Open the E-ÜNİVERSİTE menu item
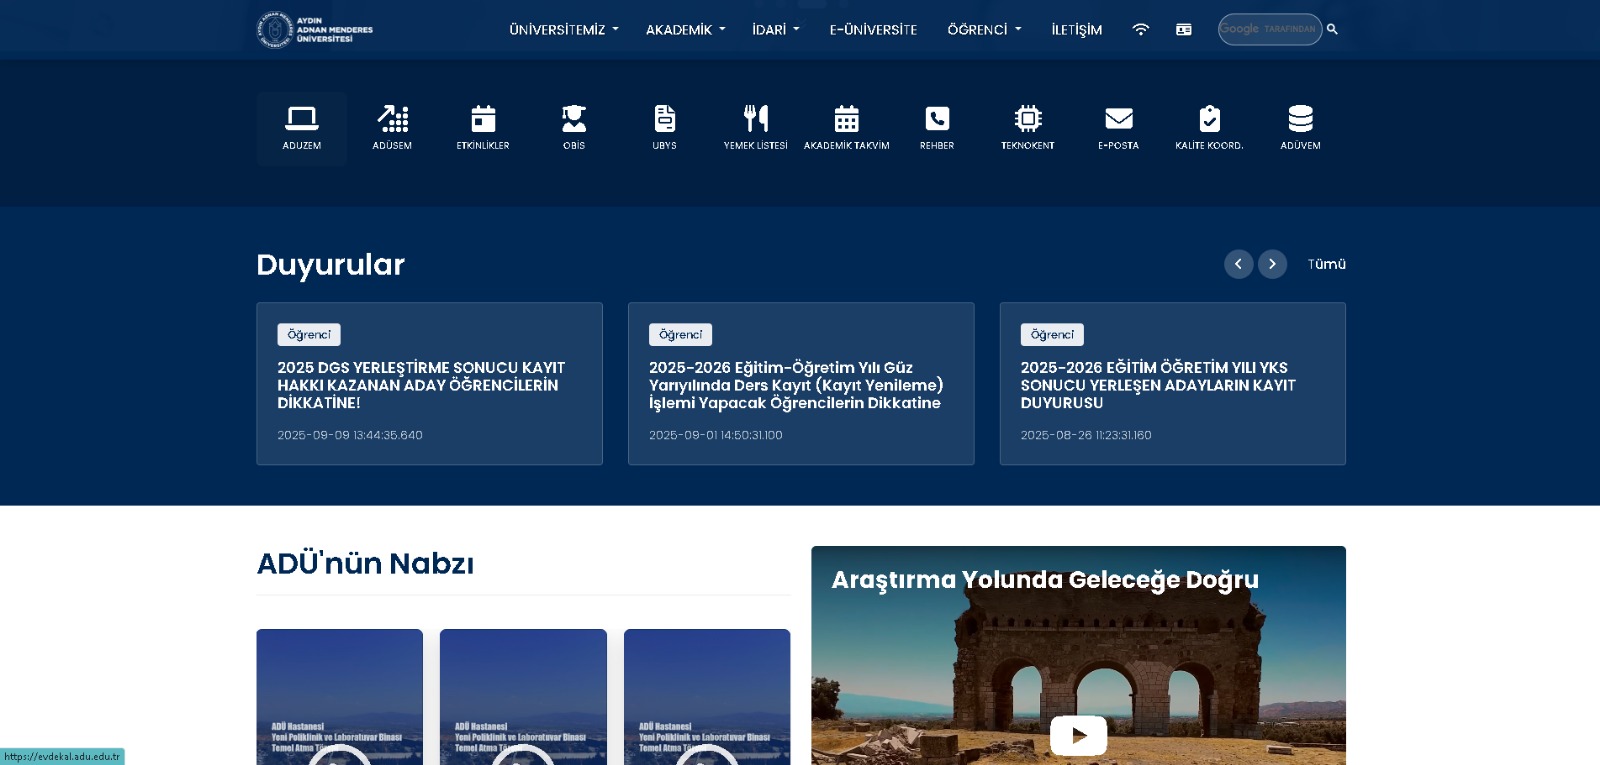The height and width of the screenshot is (765, 1600). pyautogui.click(x=873, y=30)
